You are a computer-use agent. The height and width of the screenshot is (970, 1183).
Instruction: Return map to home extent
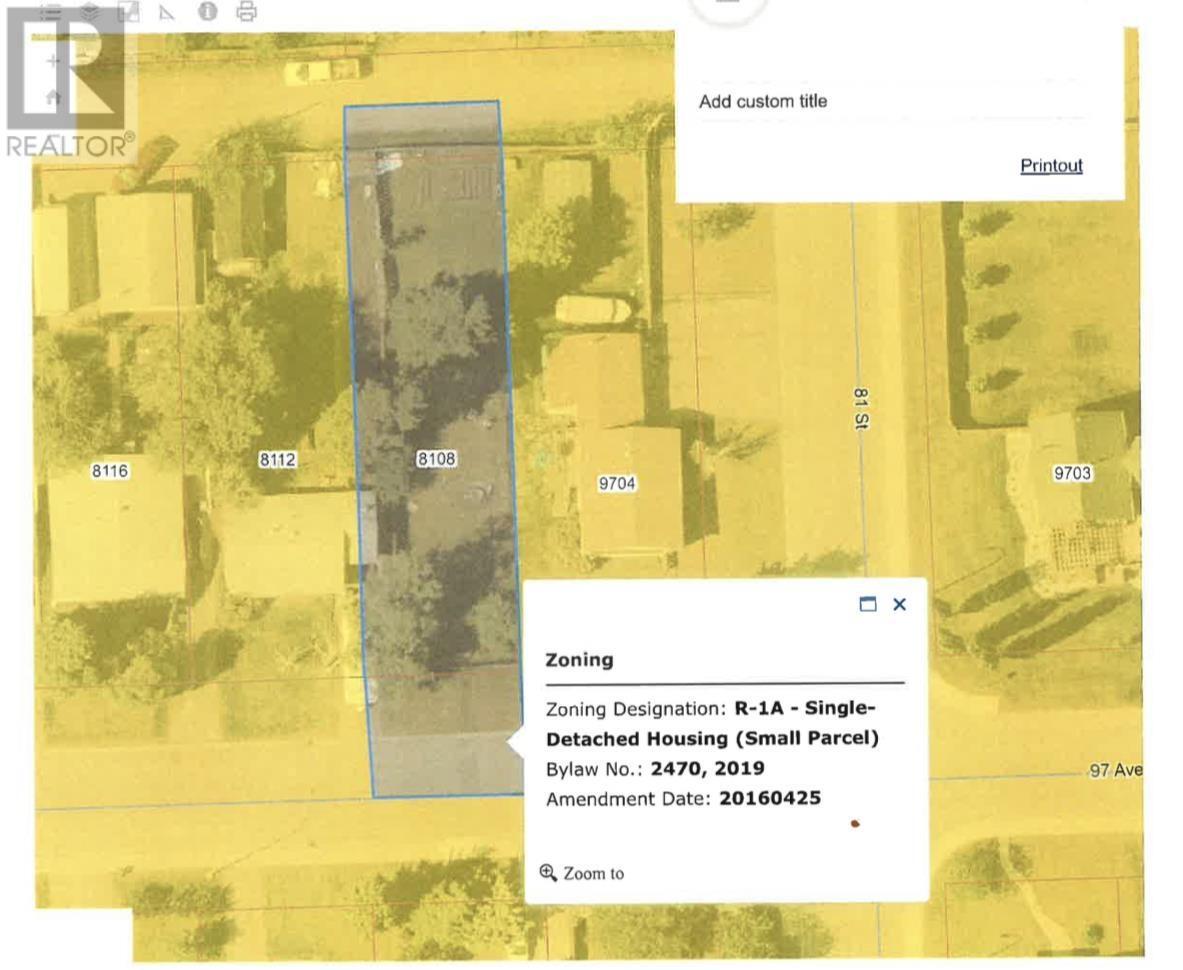tap(53, 97)
